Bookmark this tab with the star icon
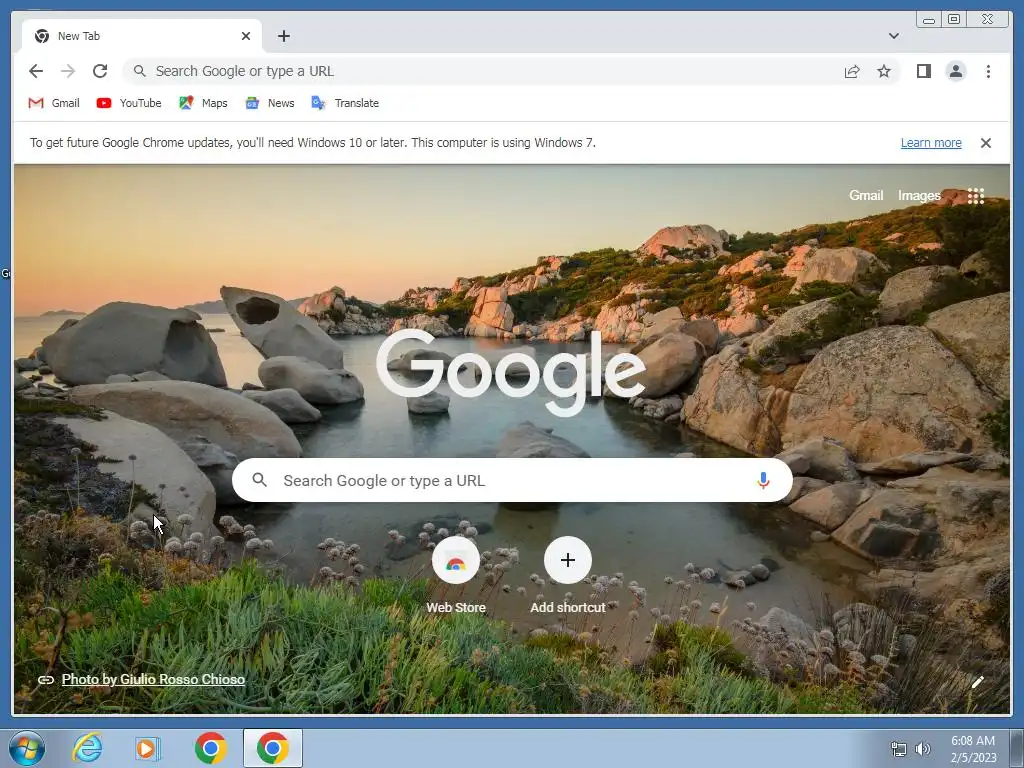1024x768 pixels. [884, 71]
